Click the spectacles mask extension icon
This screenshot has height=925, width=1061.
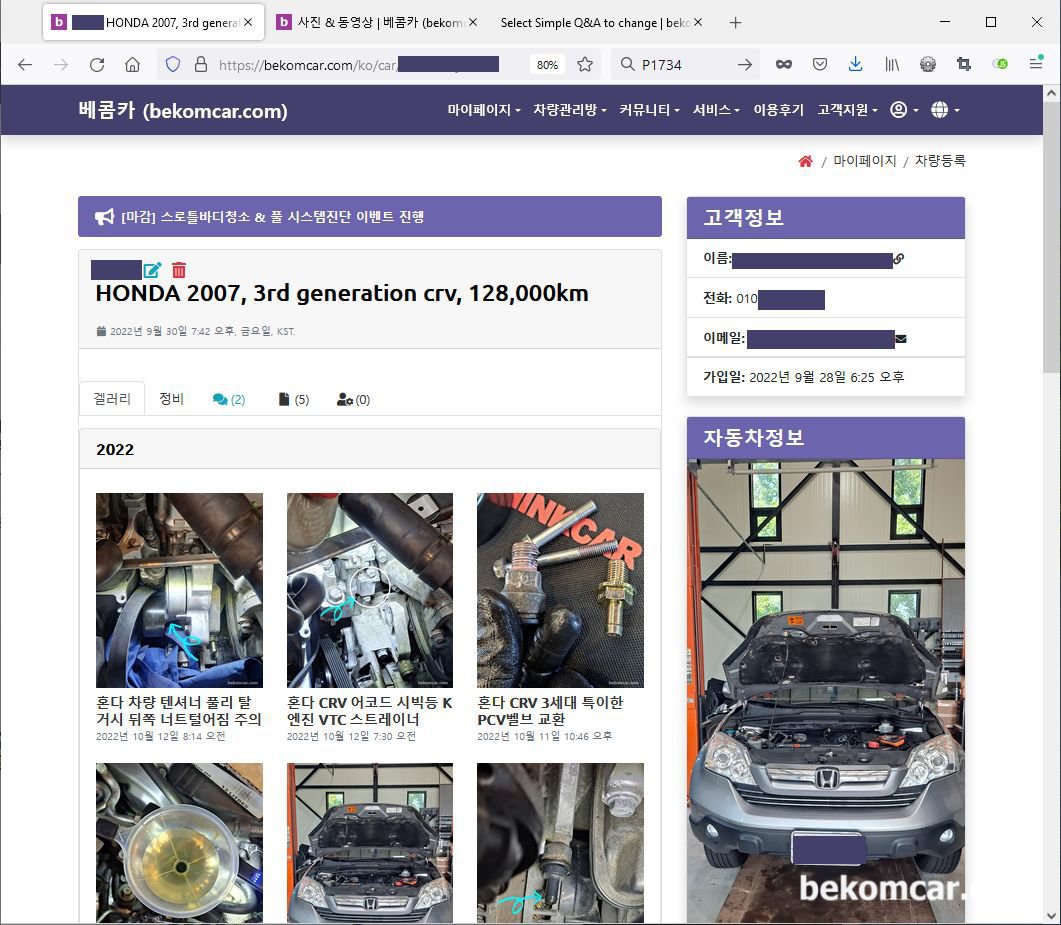click(x=784, y=64)
